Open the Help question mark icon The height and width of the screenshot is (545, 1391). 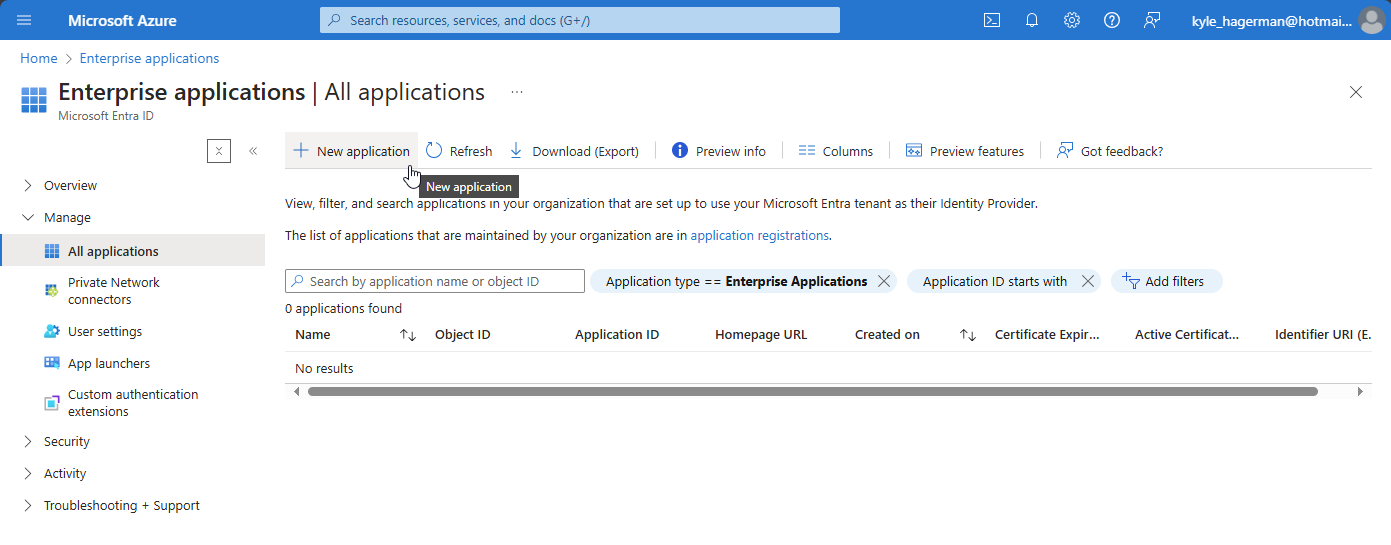tap(1112, 20)
